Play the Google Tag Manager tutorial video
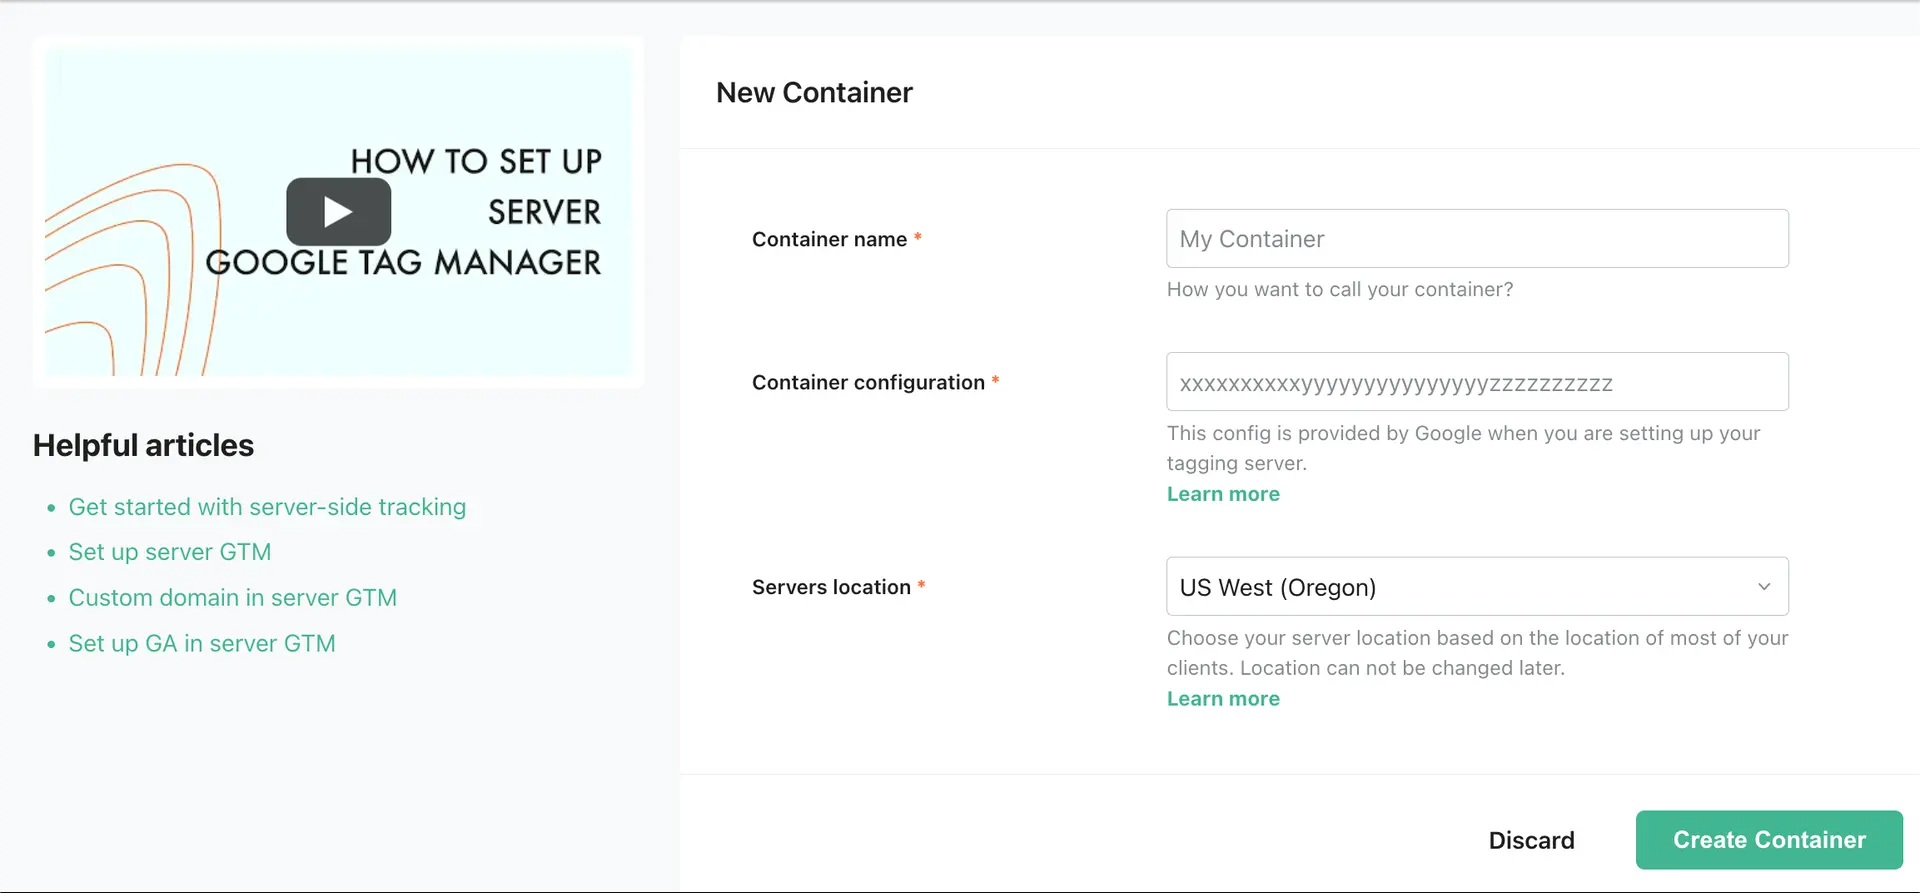1920x893 pixels. click(x=338, y=211)
